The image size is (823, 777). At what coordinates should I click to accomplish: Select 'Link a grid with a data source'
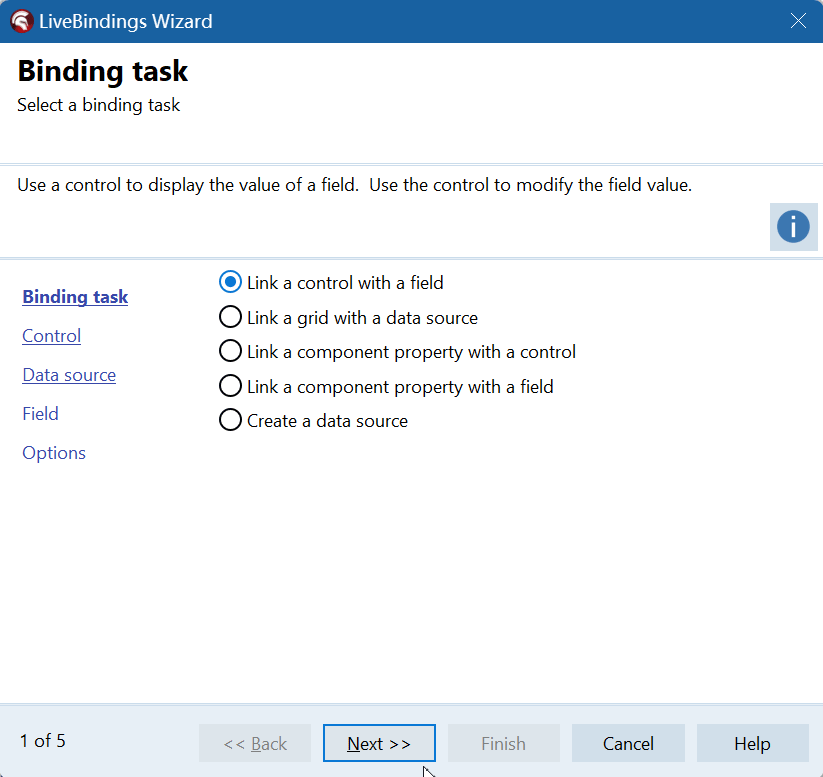click(231, 318)
